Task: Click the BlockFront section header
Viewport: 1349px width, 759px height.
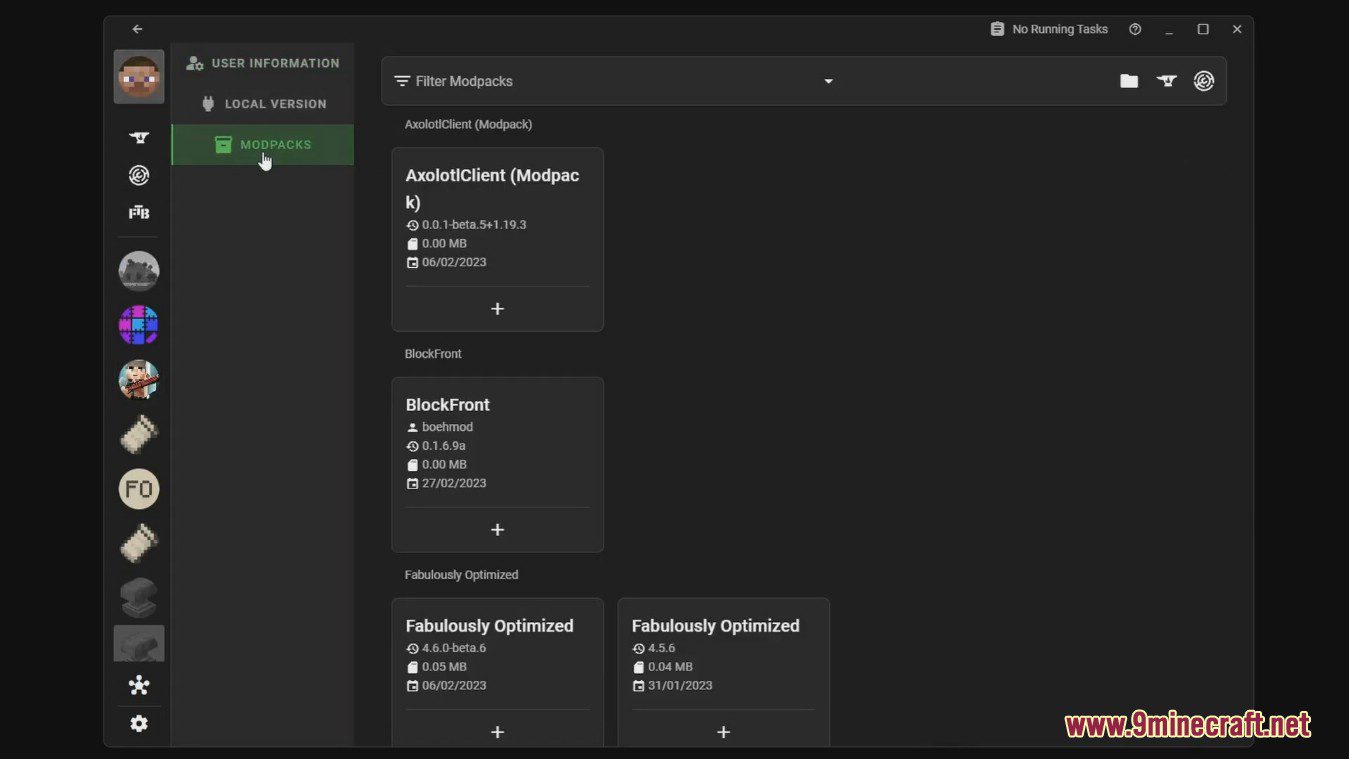Action: [x=433, y=354]
